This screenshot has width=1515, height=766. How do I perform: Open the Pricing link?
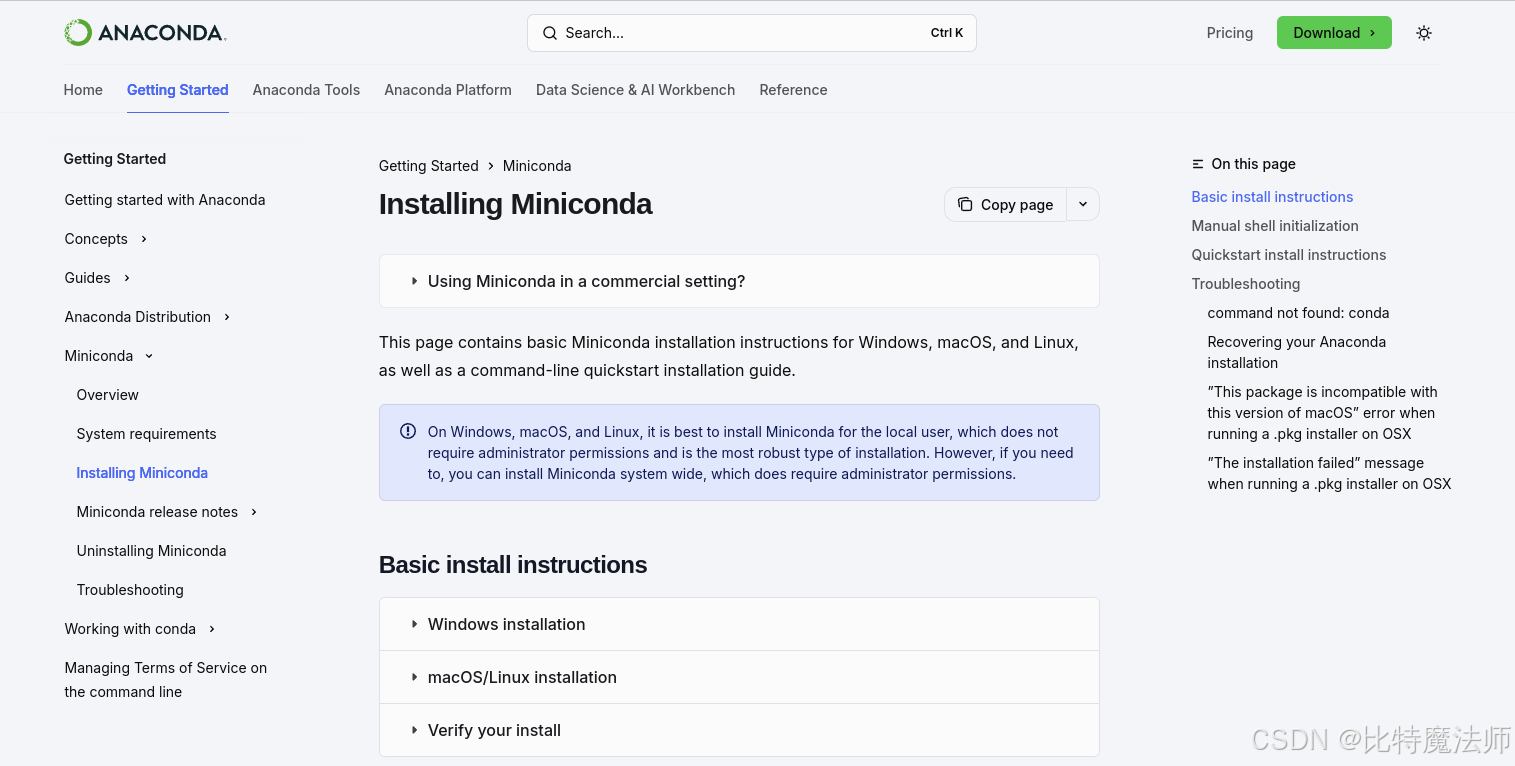(1229, 33)
